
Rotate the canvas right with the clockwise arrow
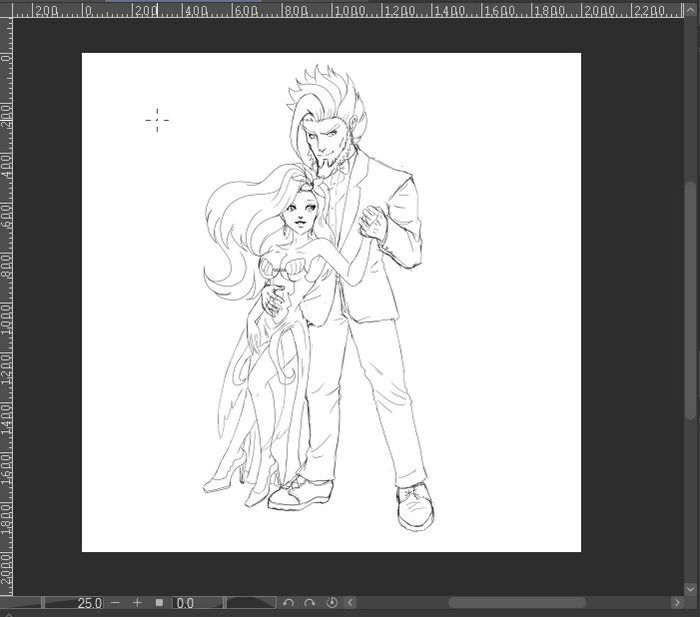[x=310, y=603]
